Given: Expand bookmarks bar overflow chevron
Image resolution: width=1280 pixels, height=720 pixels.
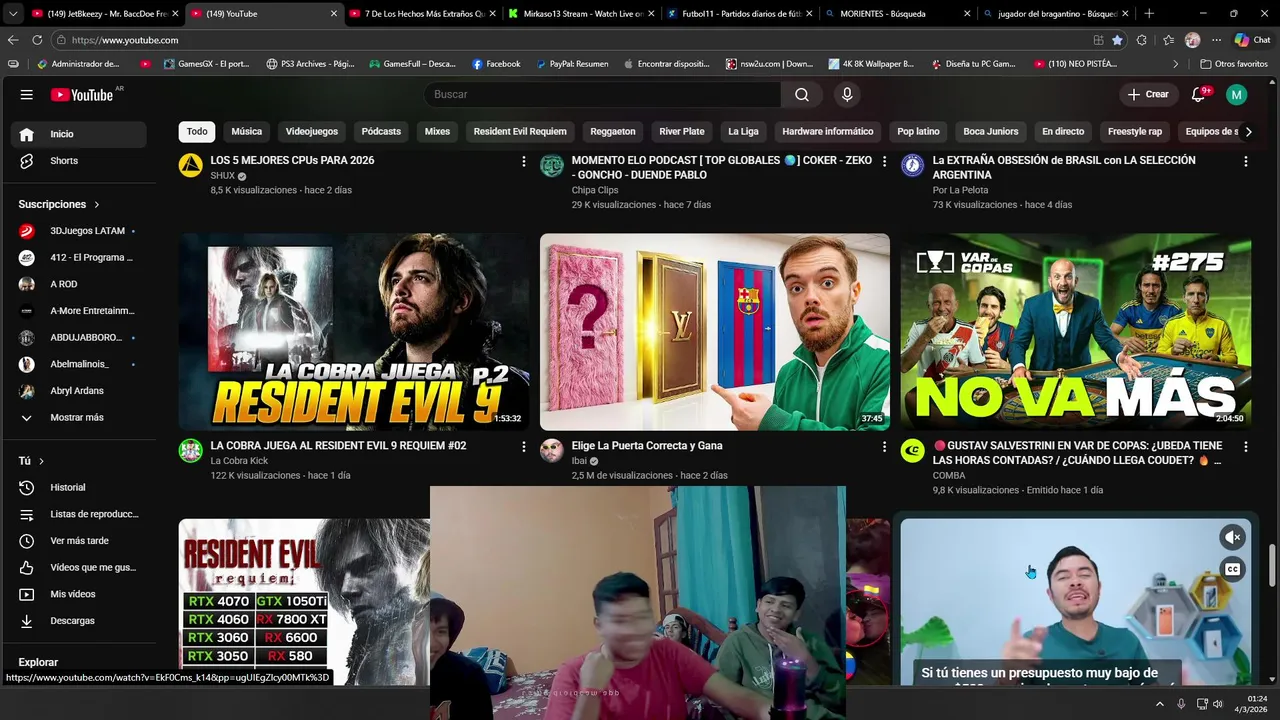Looking at the screenshot, I should tap(1176, 64).
